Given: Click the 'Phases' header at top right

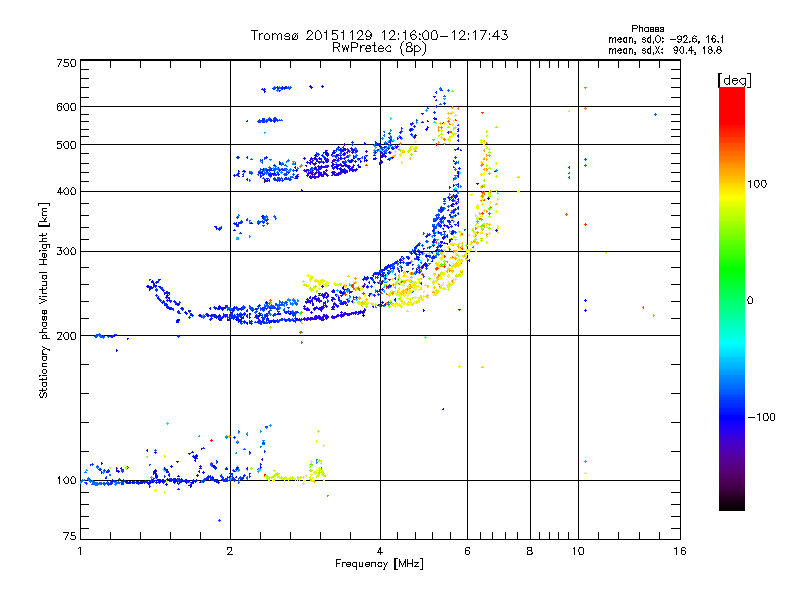Looking at the screenshot, I should pos(647,29).
